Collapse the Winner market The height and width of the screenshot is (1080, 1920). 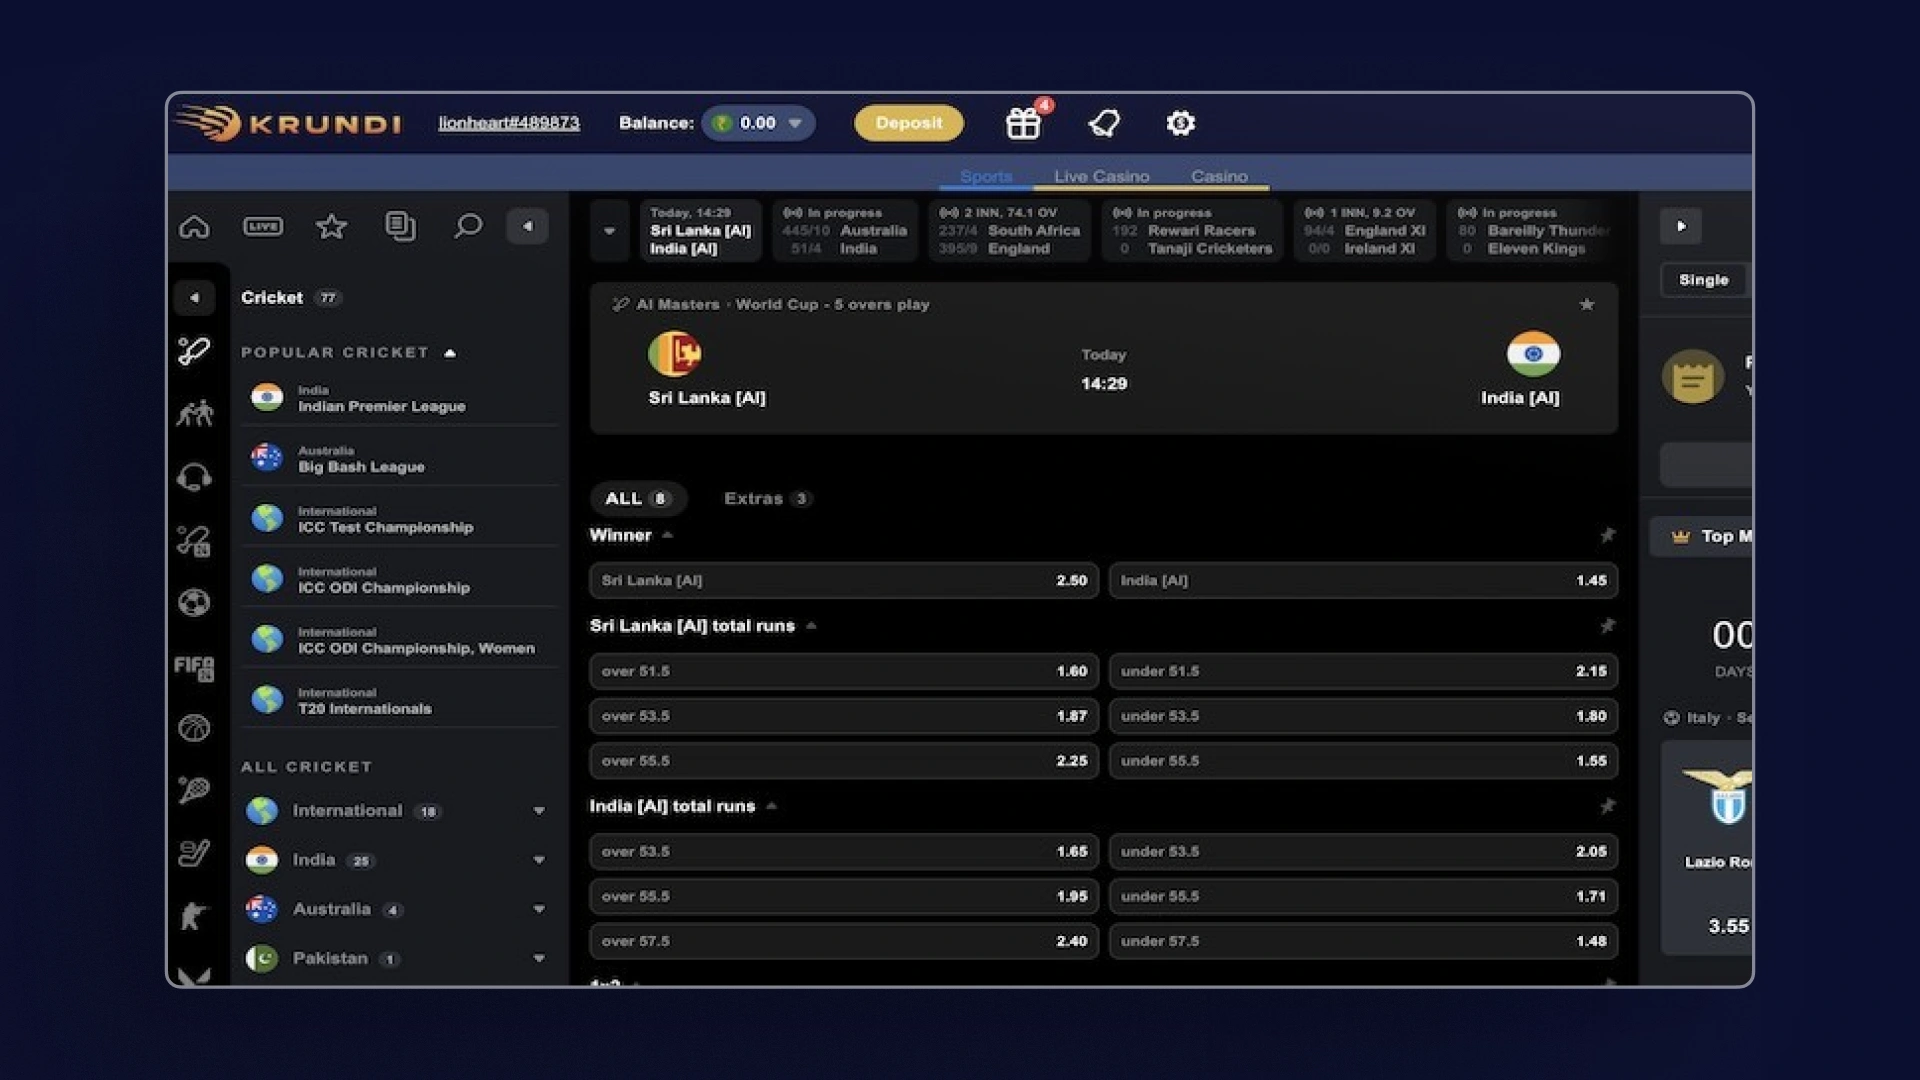(667, 536)
